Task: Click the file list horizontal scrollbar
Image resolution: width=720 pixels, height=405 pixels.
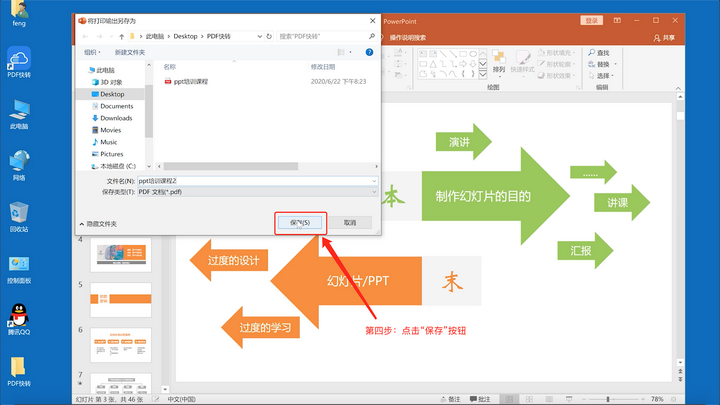Action: [231, 166]
